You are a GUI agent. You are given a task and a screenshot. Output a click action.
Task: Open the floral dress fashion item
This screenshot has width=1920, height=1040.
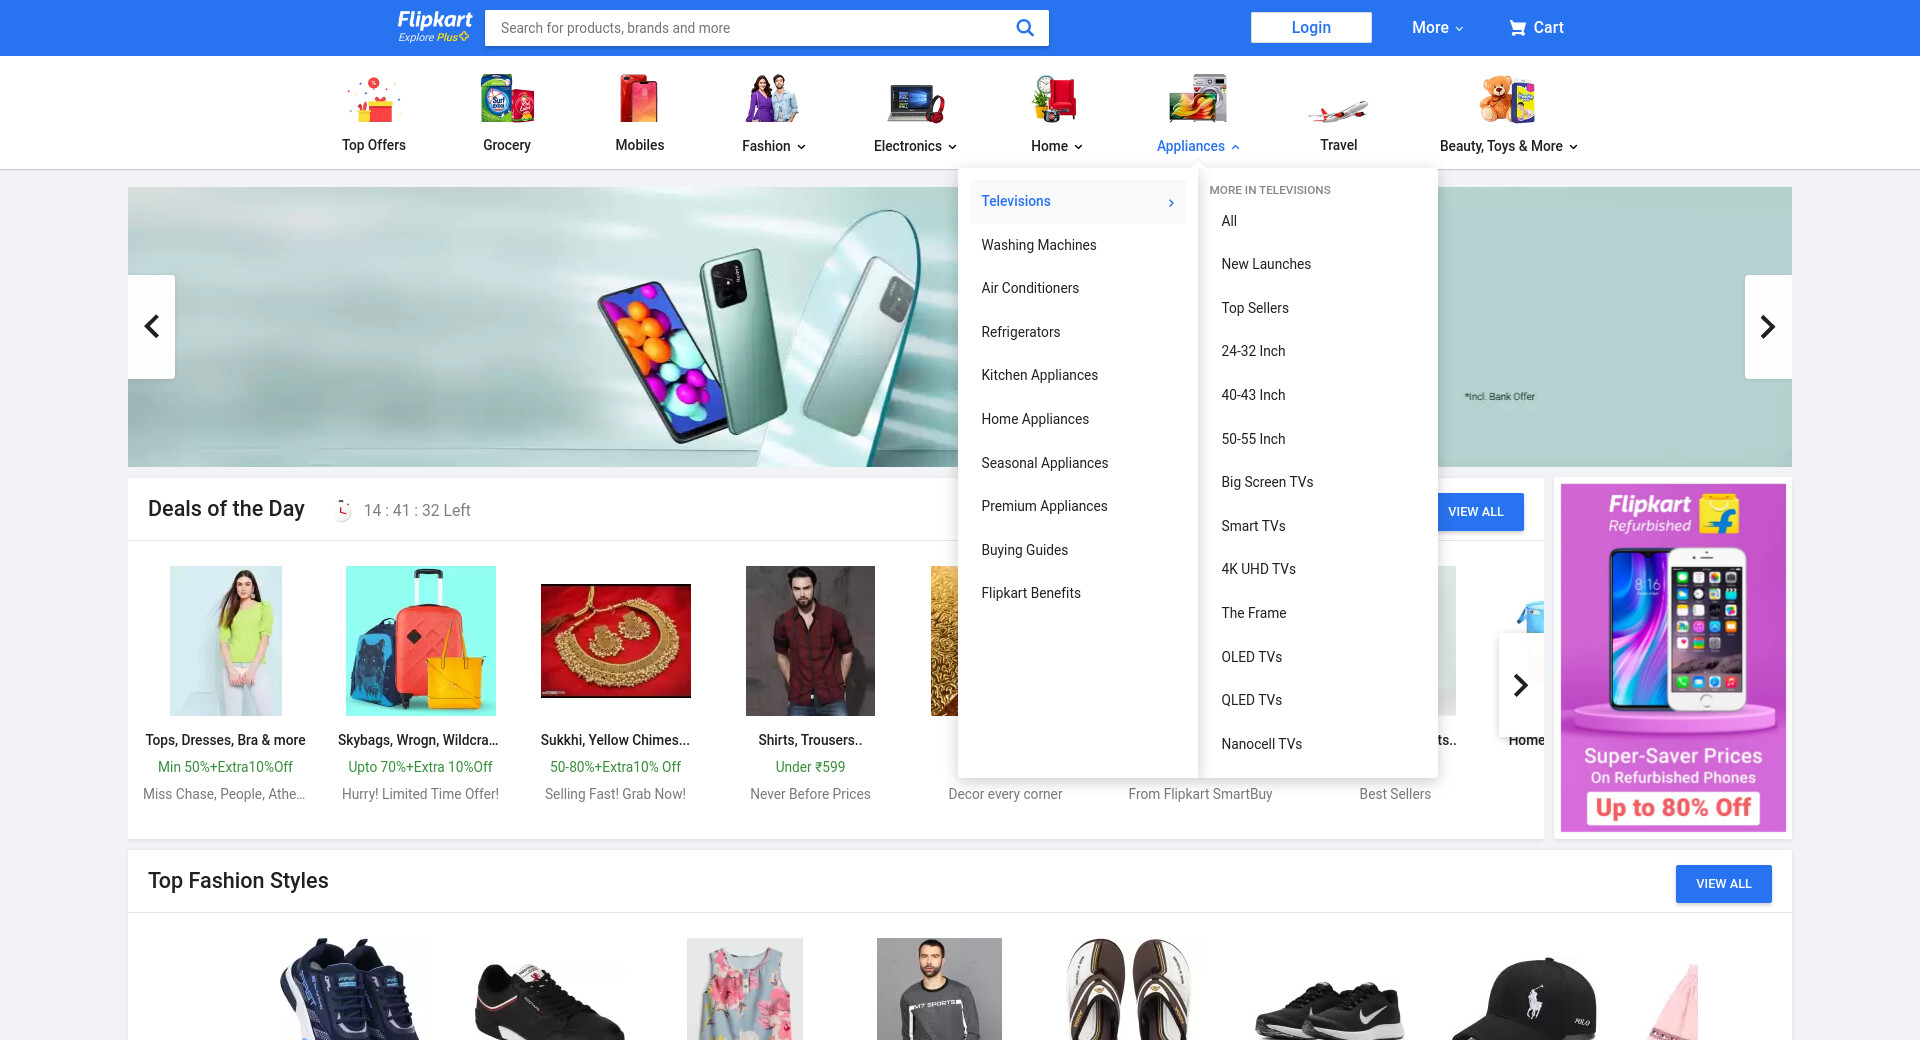pos(745,990)
